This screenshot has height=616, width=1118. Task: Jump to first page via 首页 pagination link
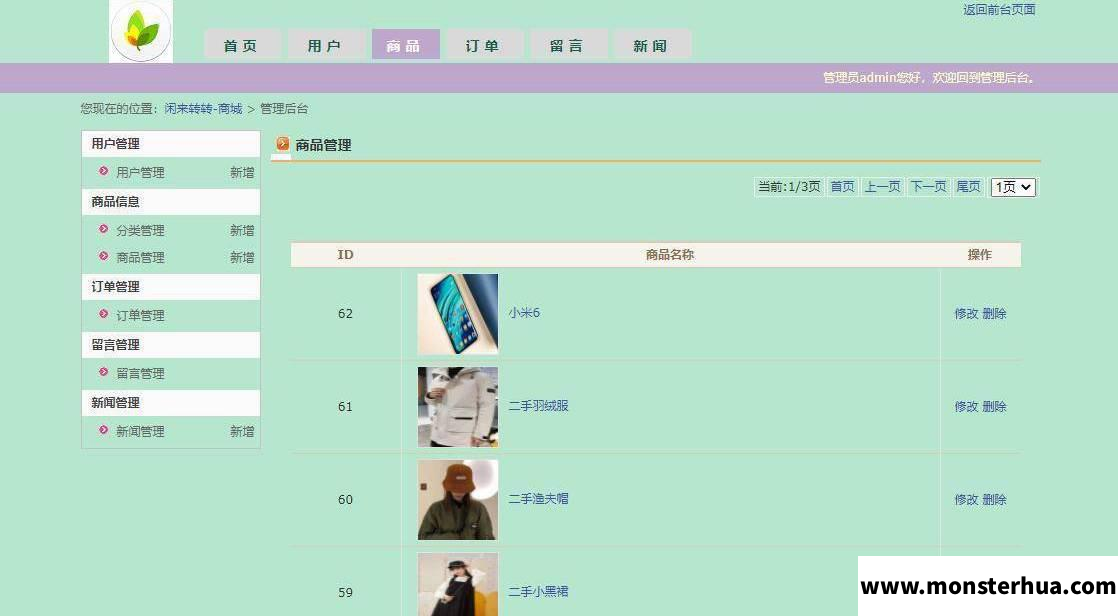[842, 187]
